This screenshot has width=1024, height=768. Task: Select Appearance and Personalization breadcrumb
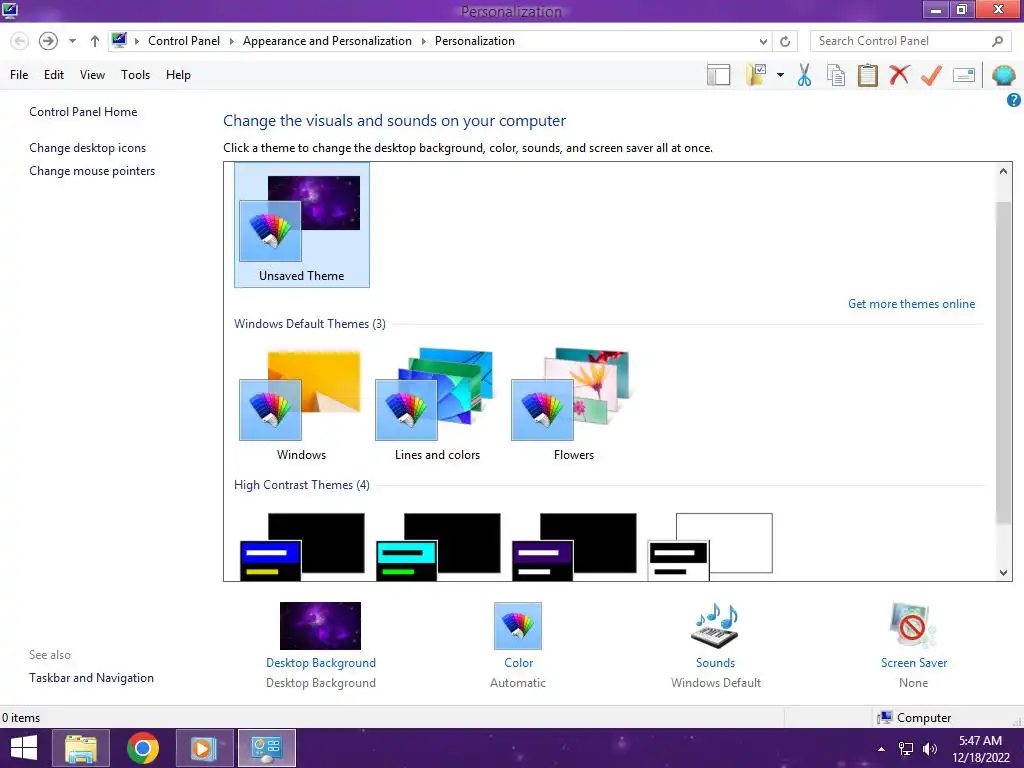[x=327, y=41]
